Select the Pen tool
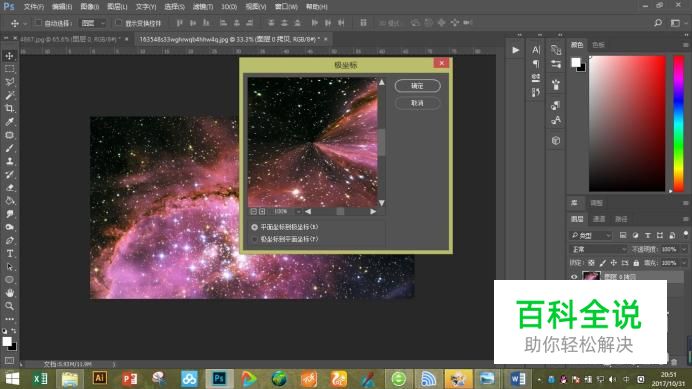The width and height of the screenshot is (692, 389). [9, 241]
